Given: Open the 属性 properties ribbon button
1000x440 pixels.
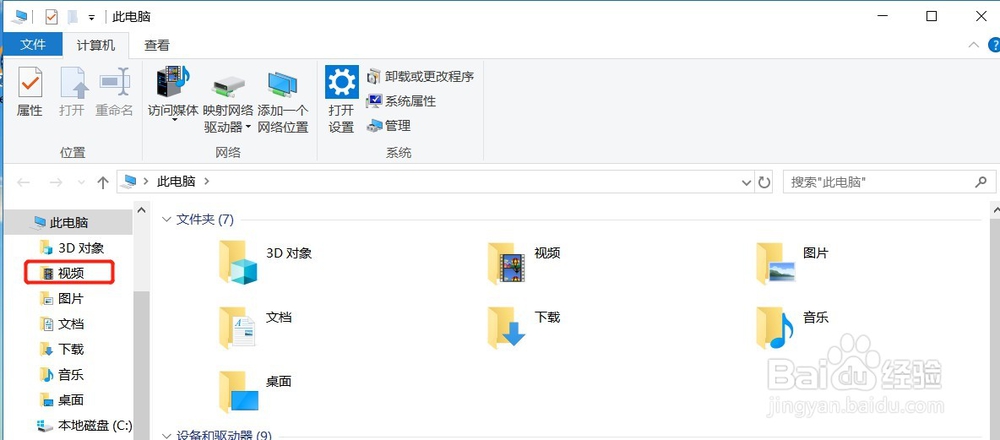Looking at the screenshot, I should [x=29, y=92].
